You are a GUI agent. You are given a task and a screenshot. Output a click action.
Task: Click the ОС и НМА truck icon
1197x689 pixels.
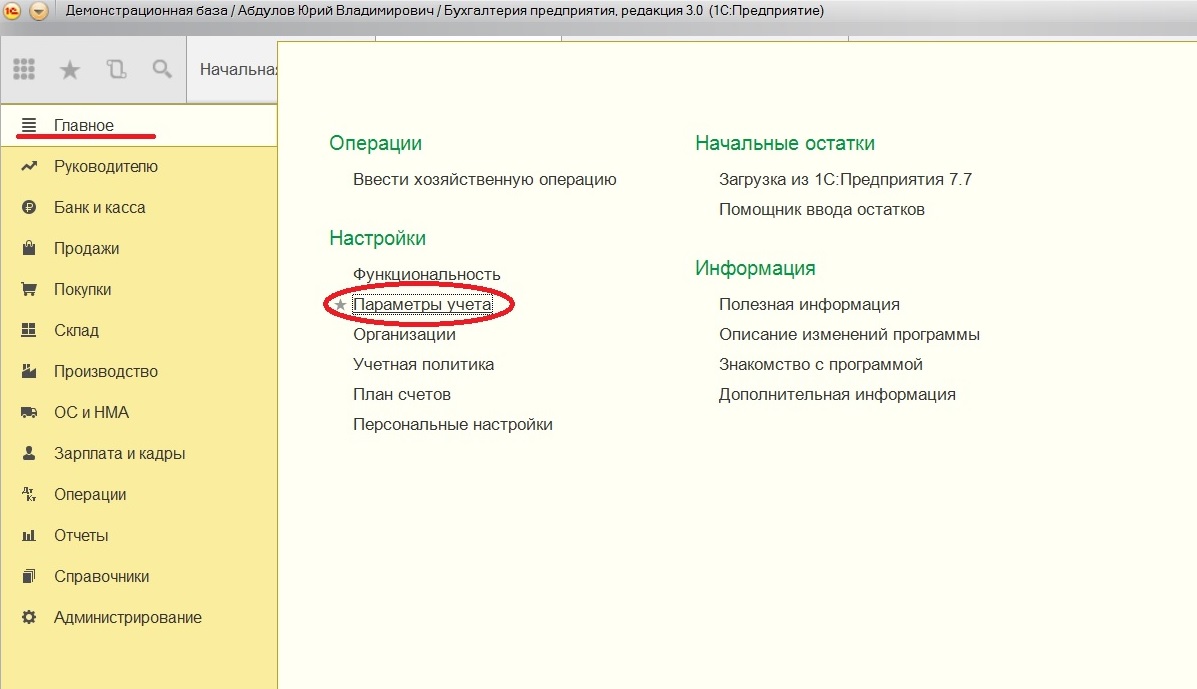pos(29,413)
